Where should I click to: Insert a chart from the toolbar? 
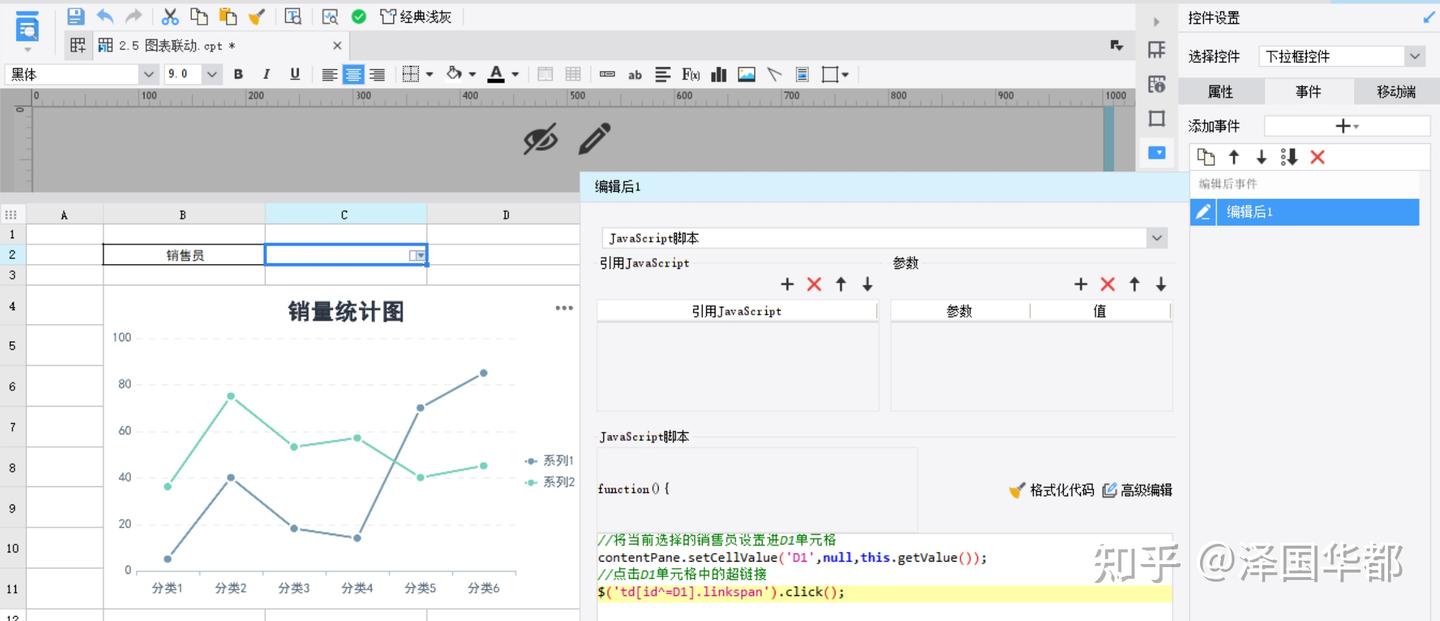click(x=717, y=74)
